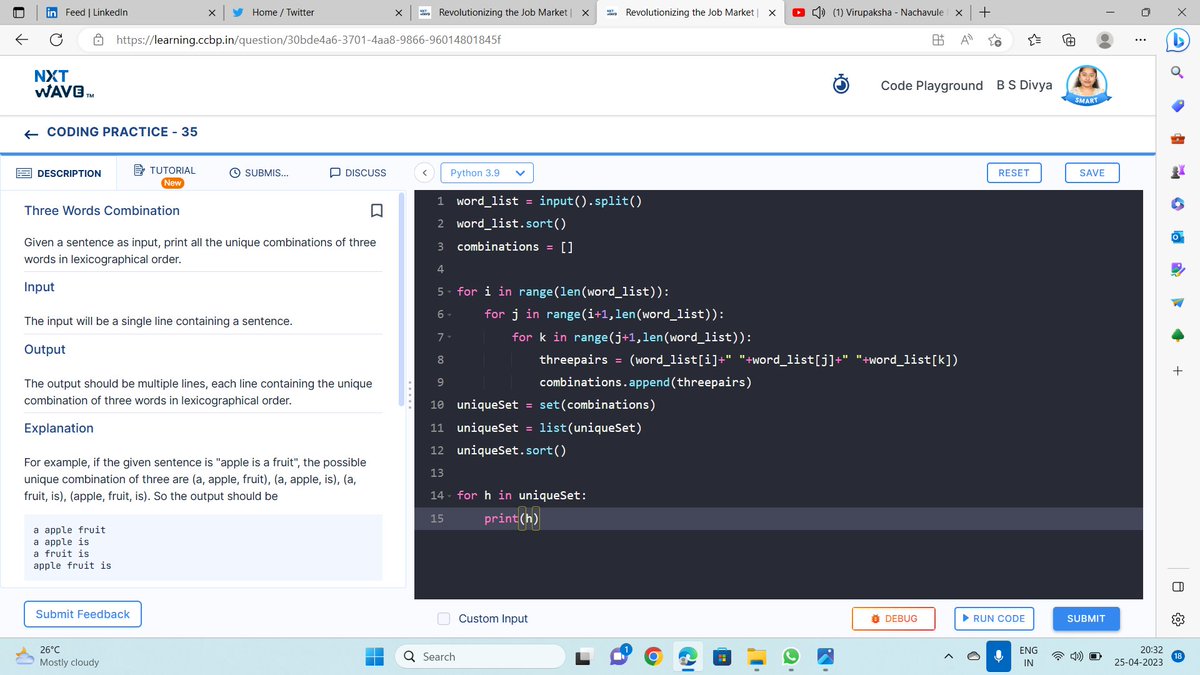
Task: Click microphone icon in system tray
Action: point(999,657)
